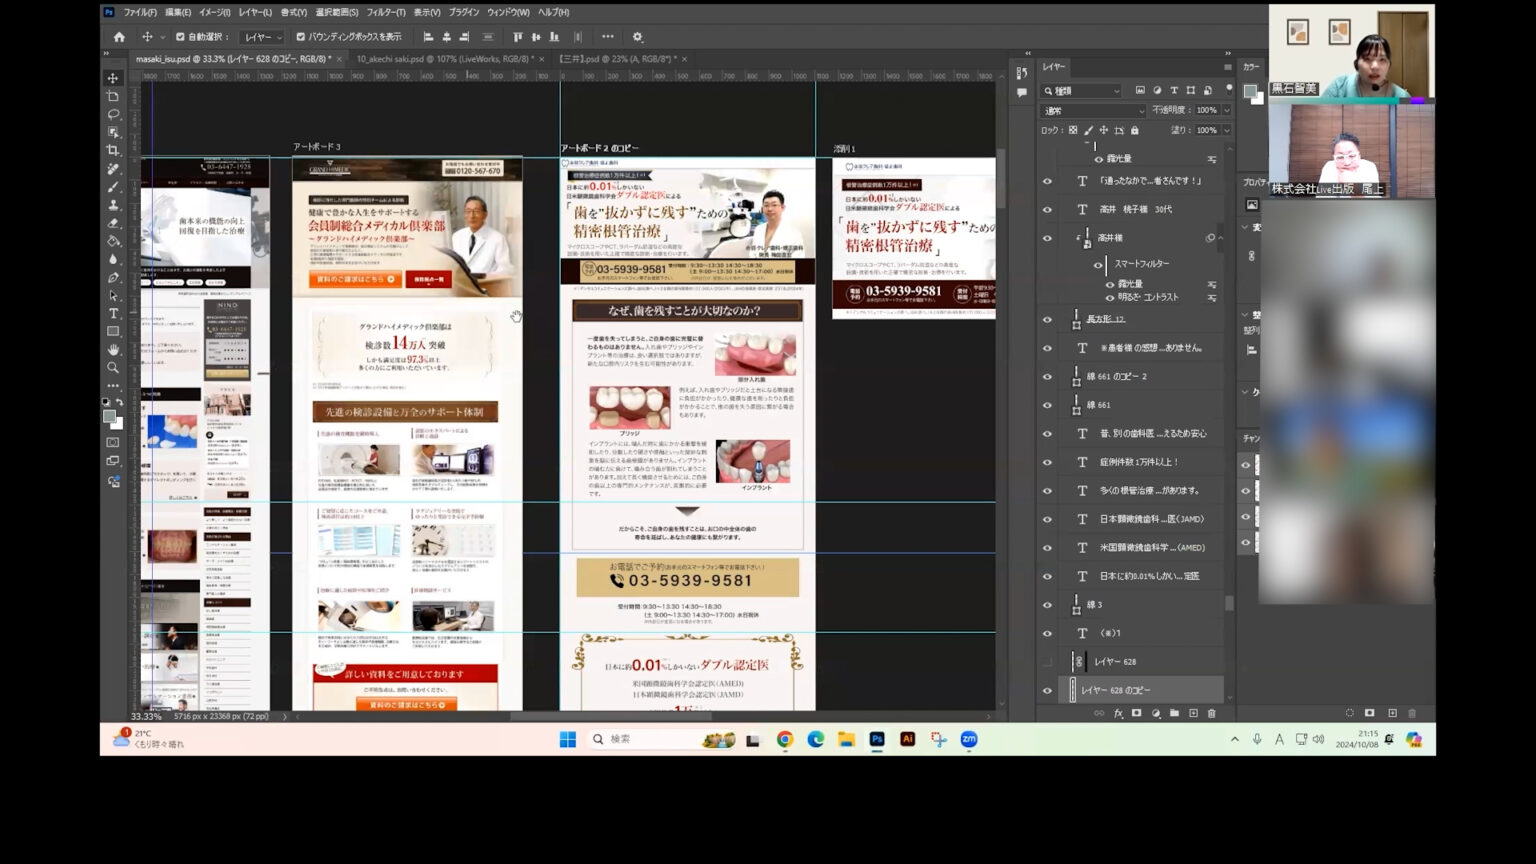Pick the Horizontal Type tool
This screenshot has width=1536, height=864.
(x=113, y=313)
